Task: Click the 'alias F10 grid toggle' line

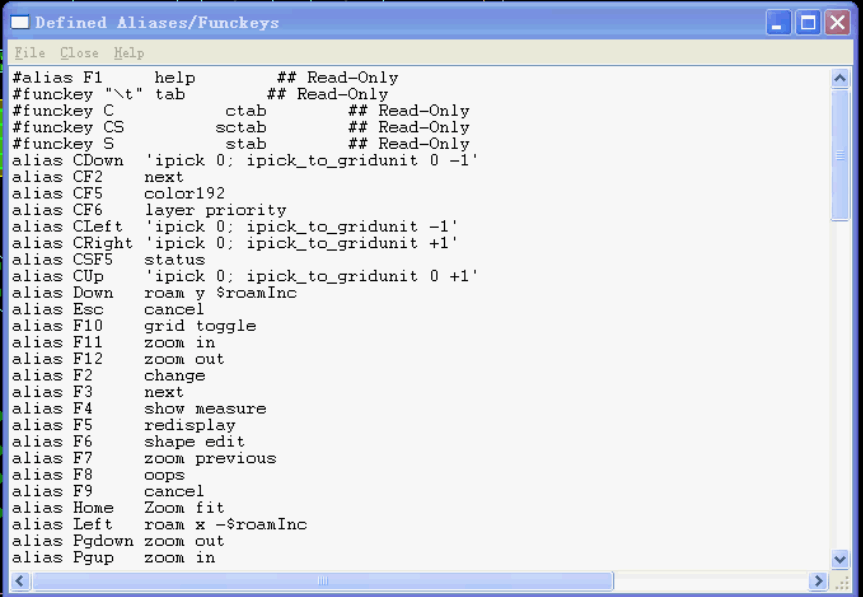Action: (x=134, y=325)
